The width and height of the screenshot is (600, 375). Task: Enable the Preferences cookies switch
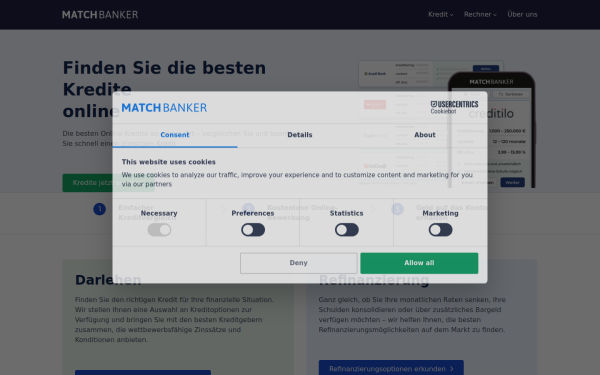253,230
